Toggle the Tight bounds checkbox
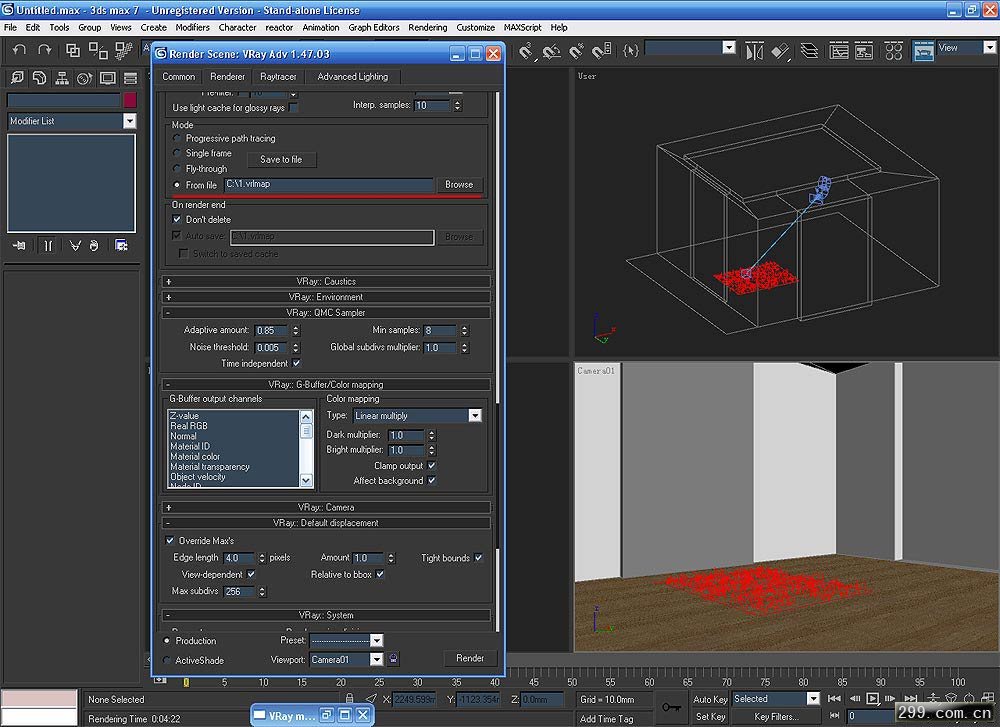Viewport: 1000px width, 727px height. point(478,558)
